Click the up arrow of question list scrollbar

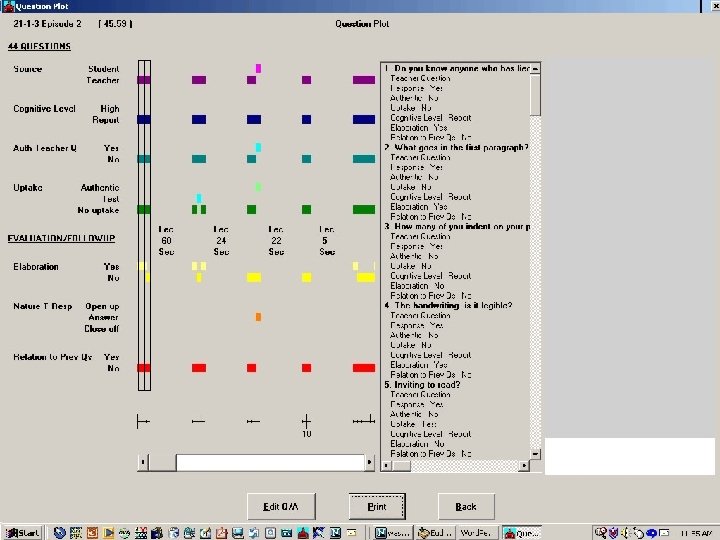[535, 68]
